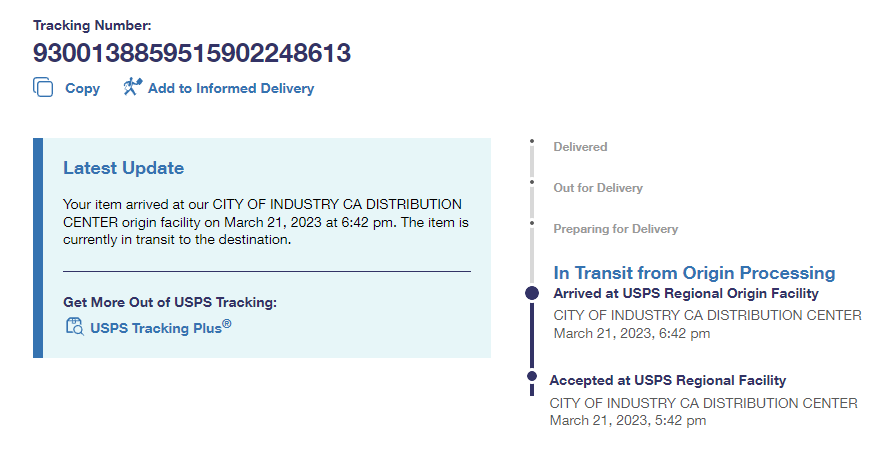Click the Accepted at USPS Regional Facility dot
Screen dimensions: 885x475
click(x=532, y=377)
